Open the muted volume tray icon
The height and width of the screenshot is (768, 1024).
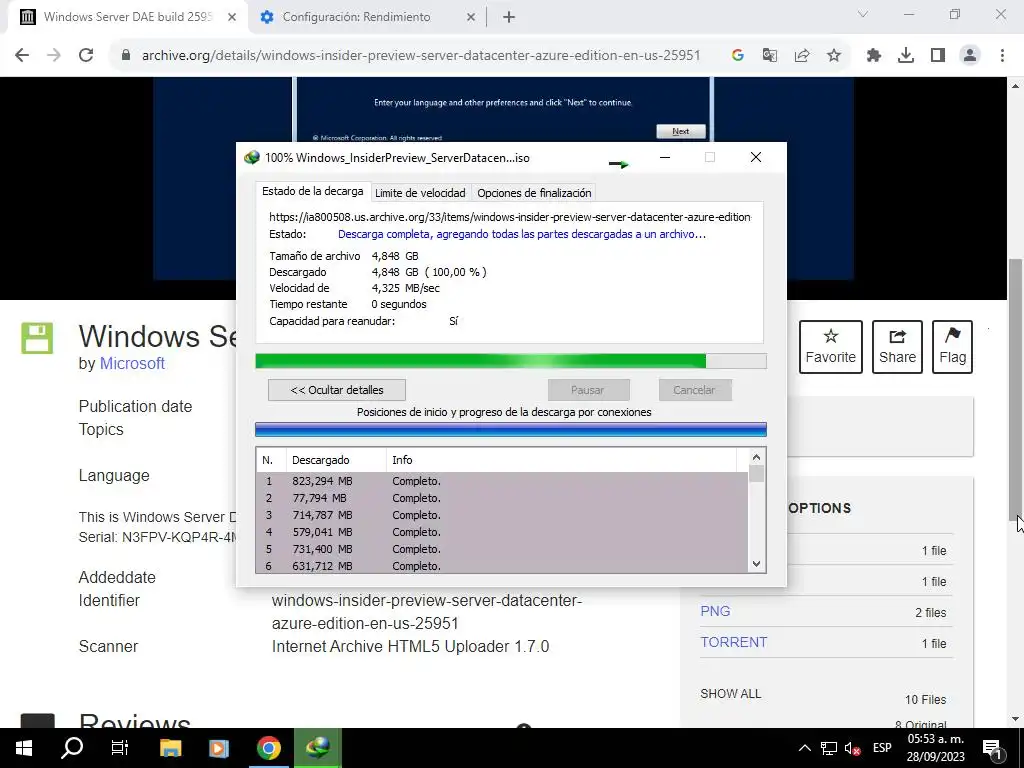[x=852, y=748]
